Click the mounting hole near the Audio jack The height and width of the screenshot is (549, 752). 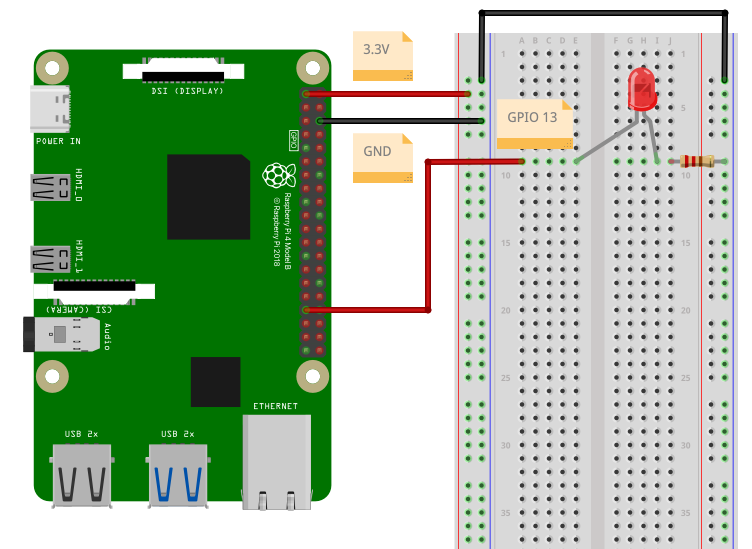[x=52, y=376]
